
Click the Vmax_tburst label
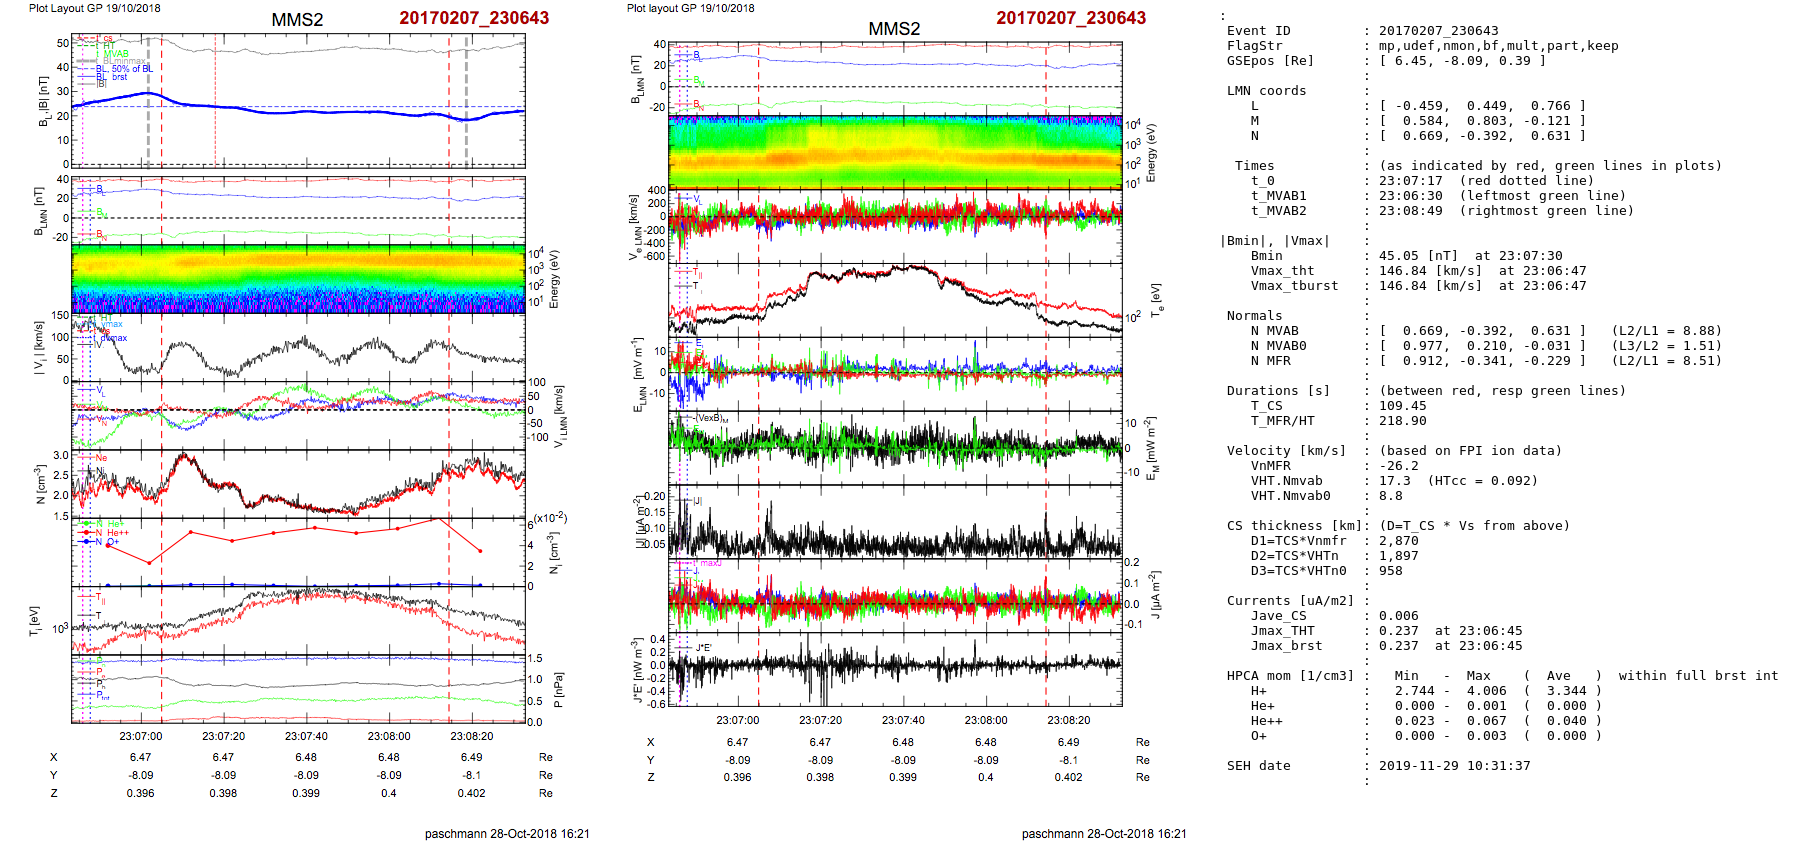point(1294,286)
